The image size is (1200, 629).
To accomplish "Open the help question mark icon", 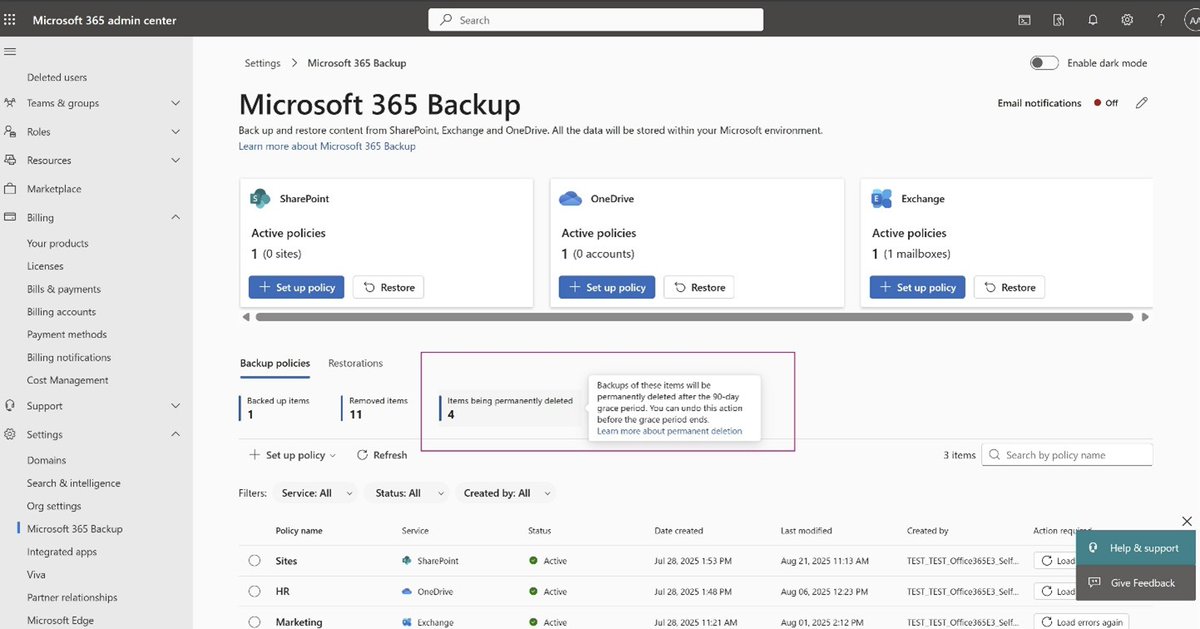I will (x=1161, y=20).
